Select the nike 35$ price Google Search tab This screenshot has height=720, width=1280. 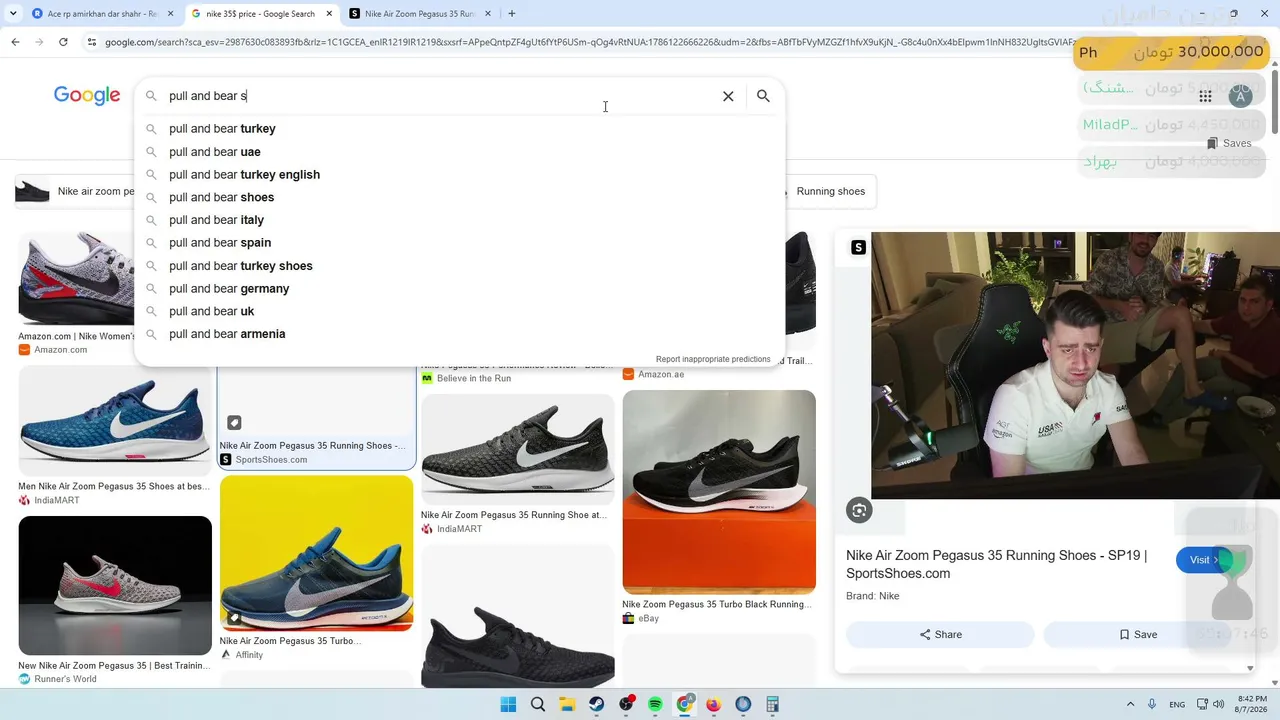[x=260, y=14]
